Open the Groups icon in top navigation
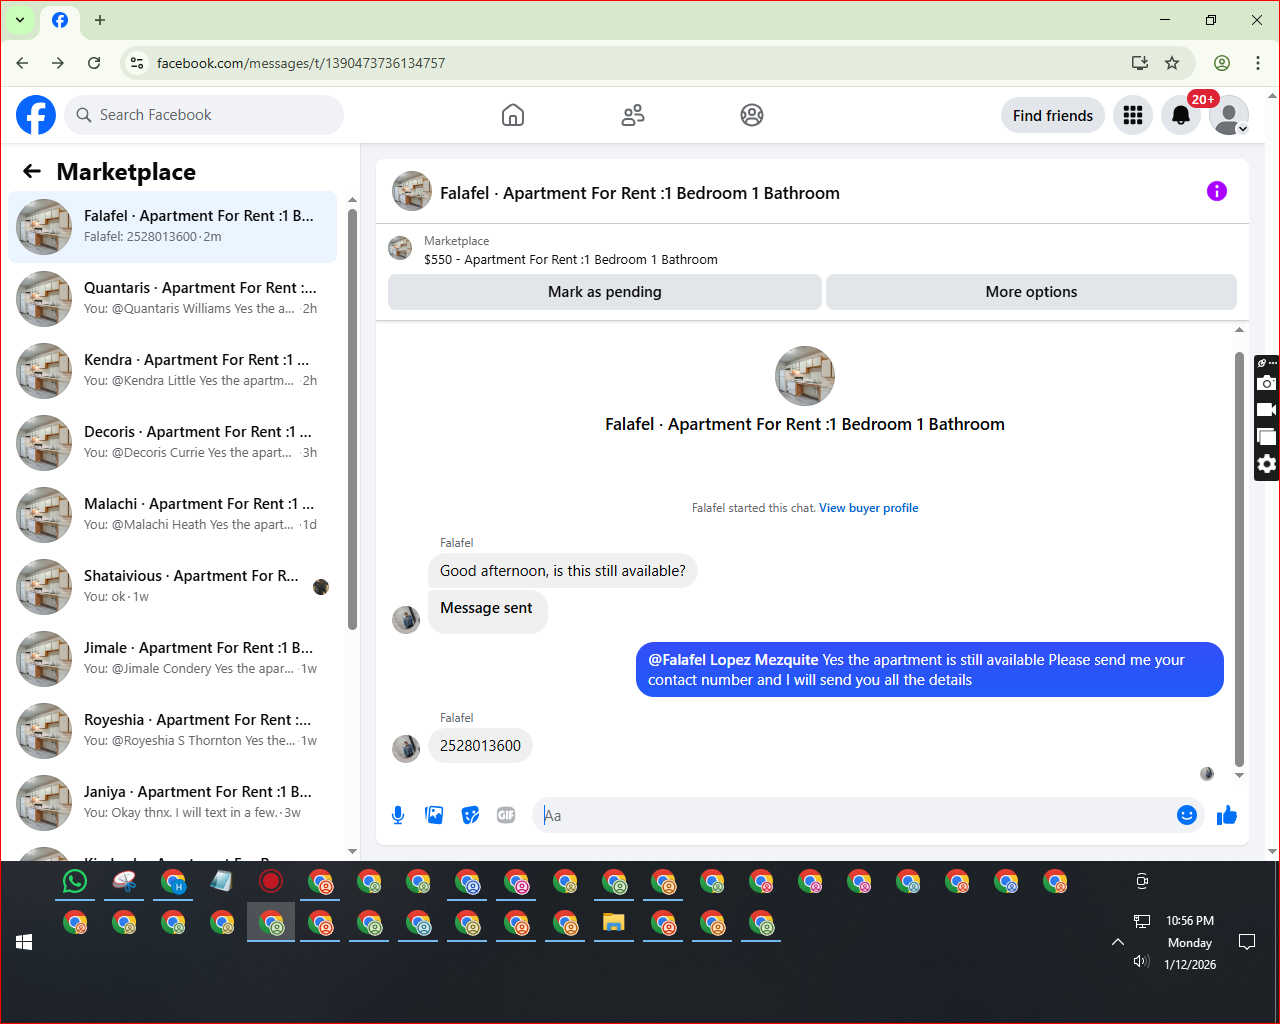Screen dimensions: 1280x1024 [x=752, y=115]
